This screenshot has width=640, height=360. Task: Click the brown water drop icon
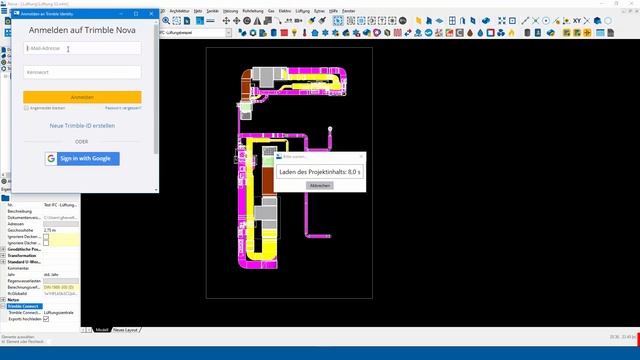470,33
